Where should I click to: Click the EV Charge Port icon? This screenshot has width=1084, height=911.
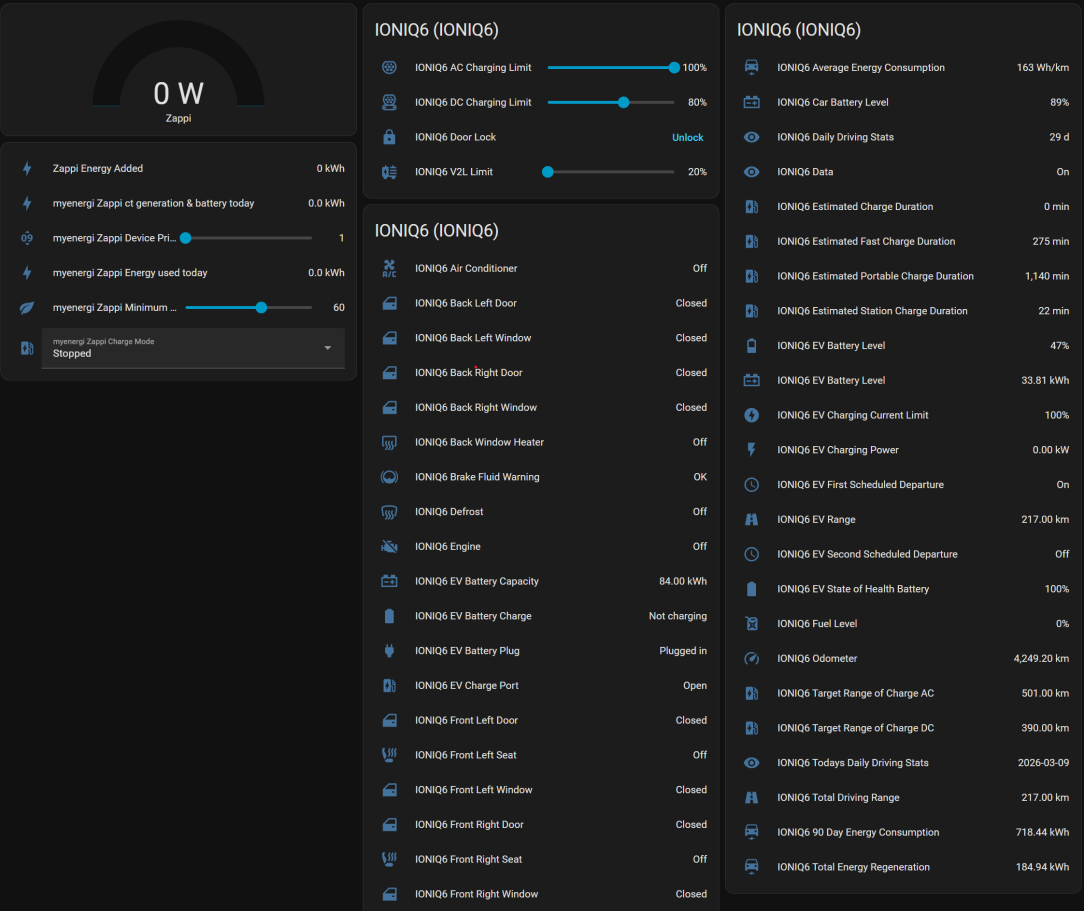click(x=389, y=686)
